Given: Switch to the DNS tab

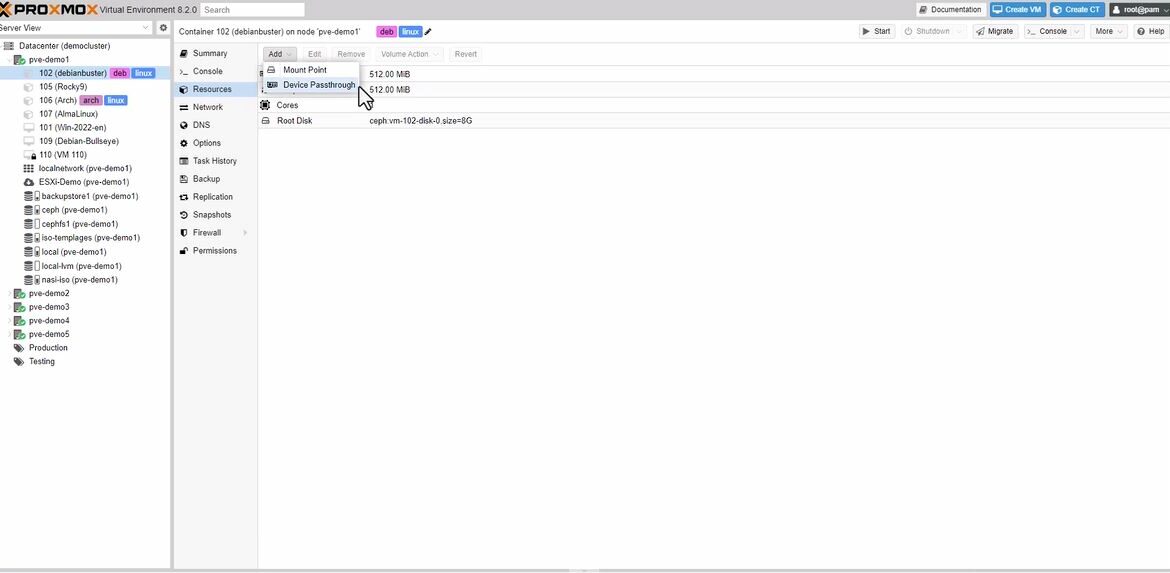Looking at the screenshot, I should (x=215, y=125).
